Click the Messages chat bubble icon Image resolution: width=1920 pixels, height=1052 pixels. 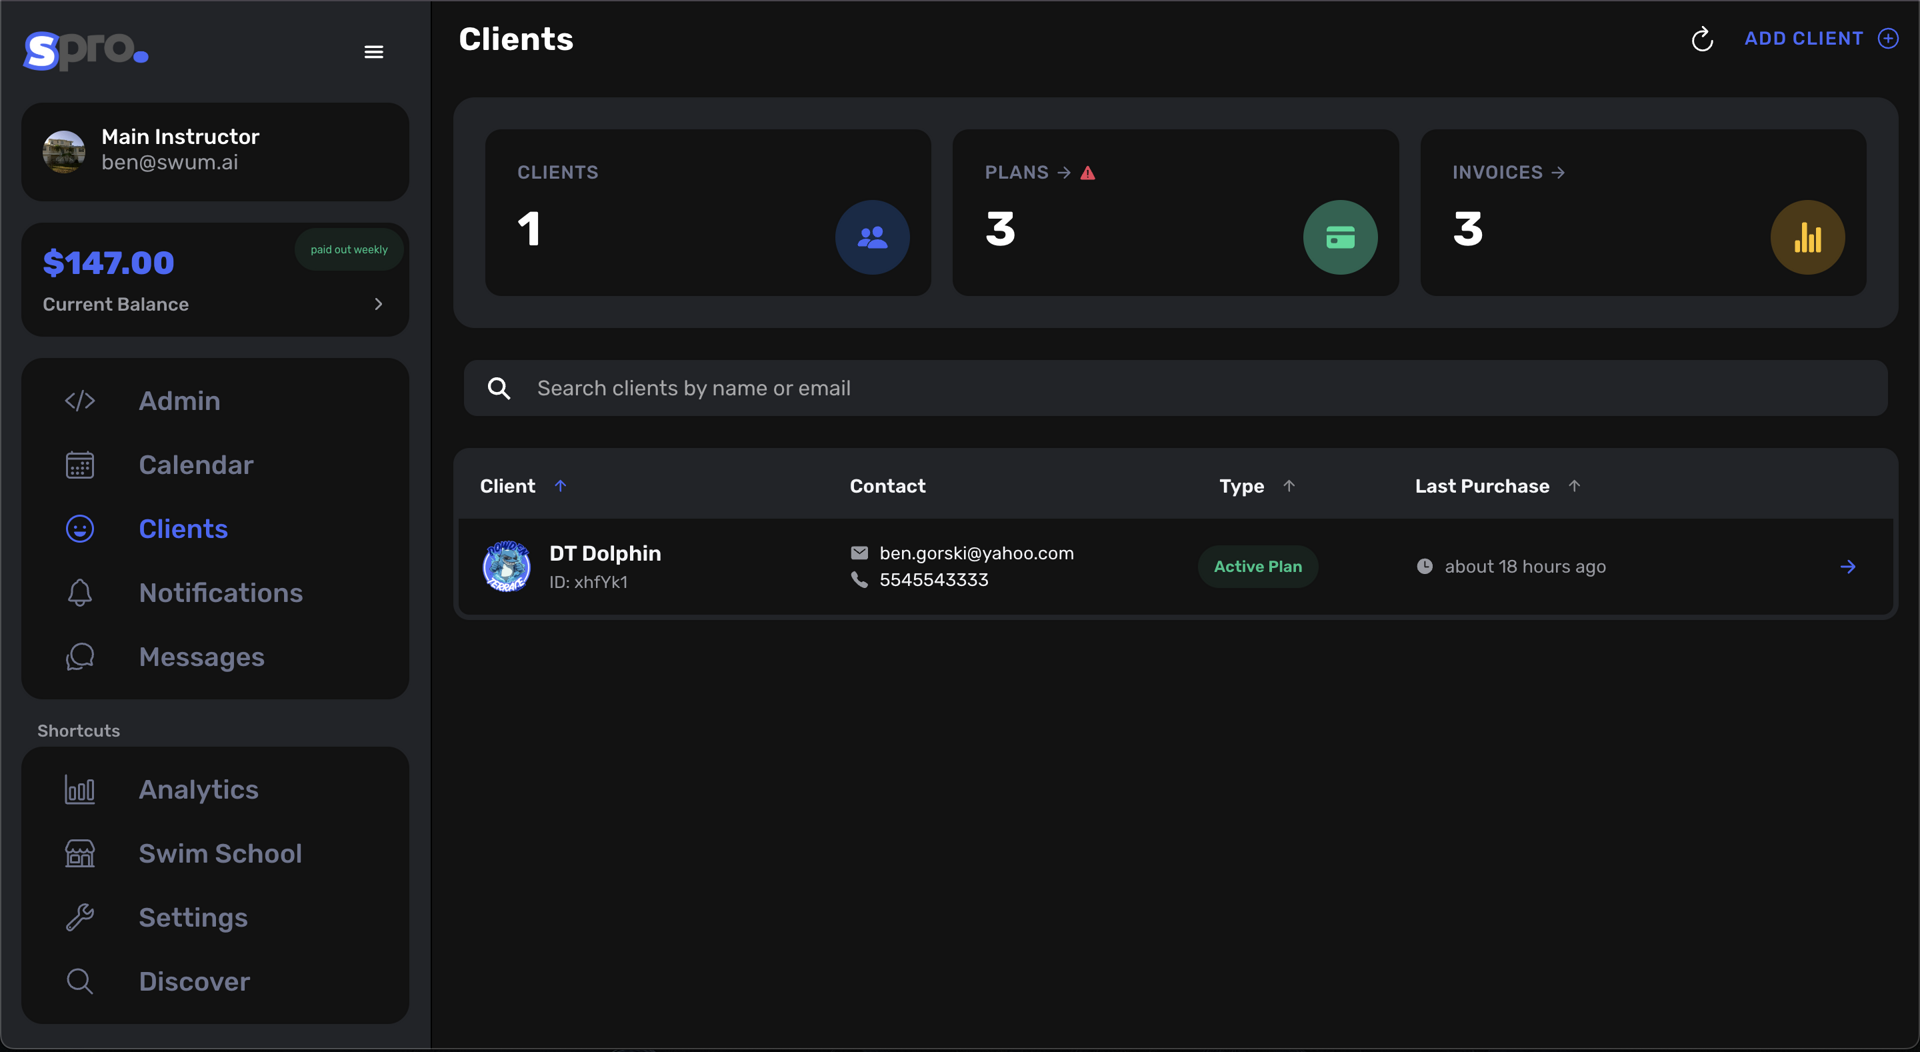80,657
